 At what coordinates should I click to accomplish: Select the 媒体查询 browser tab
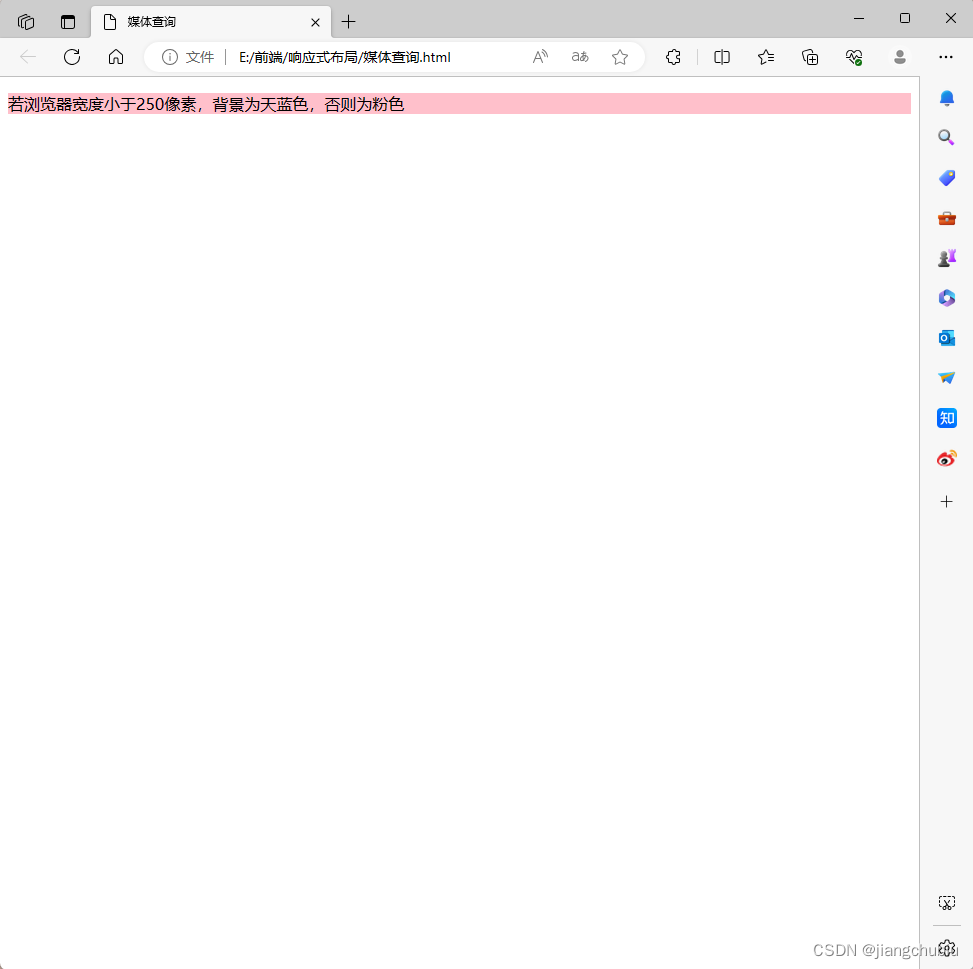pos(211,22)
